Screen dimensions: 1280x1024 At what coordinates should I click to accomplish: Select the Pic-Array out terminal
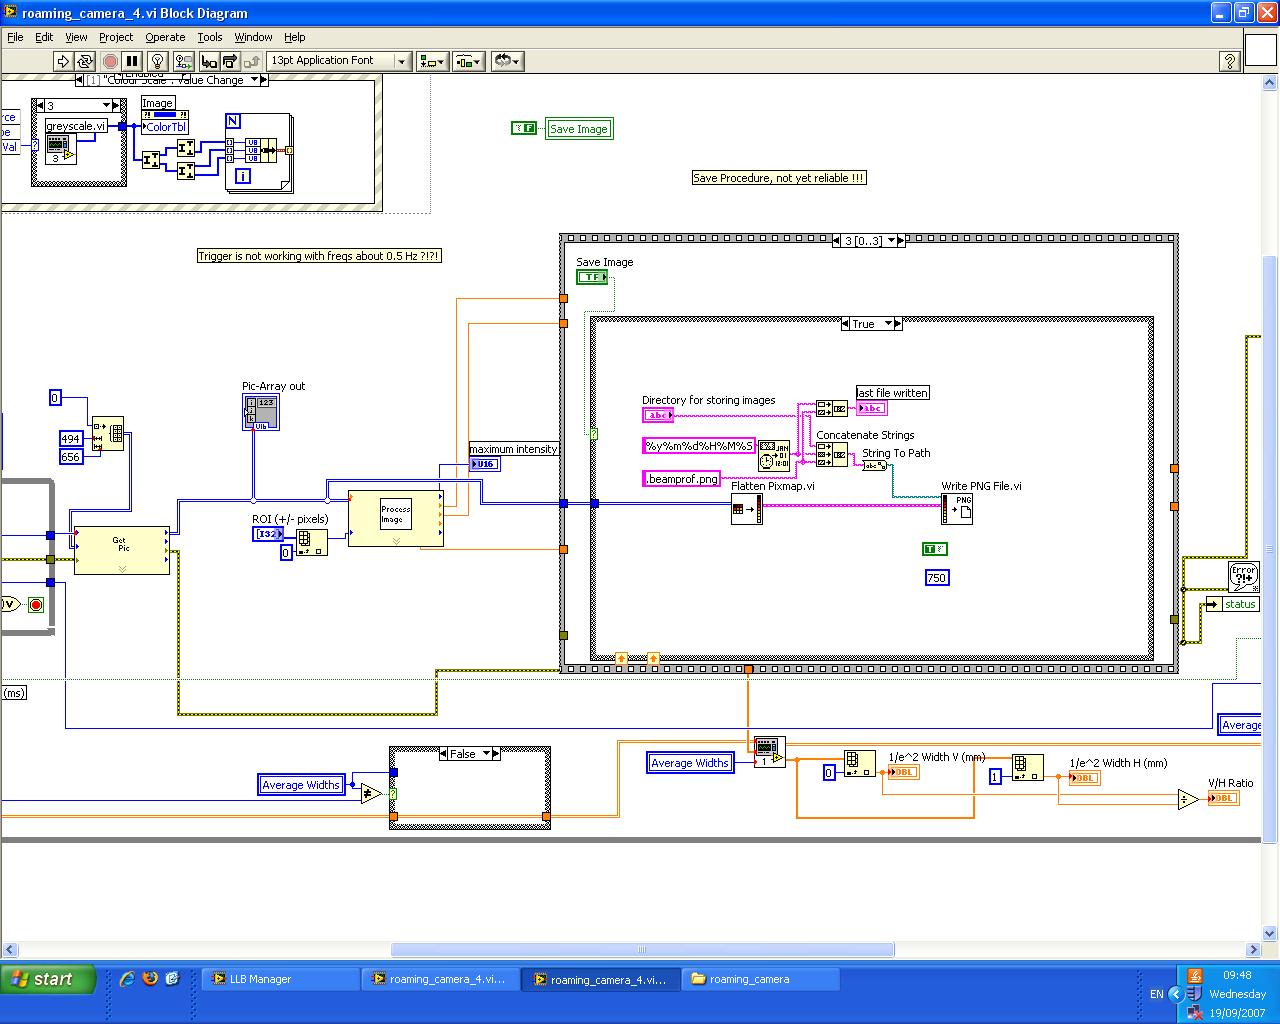(x=261, y=412)
